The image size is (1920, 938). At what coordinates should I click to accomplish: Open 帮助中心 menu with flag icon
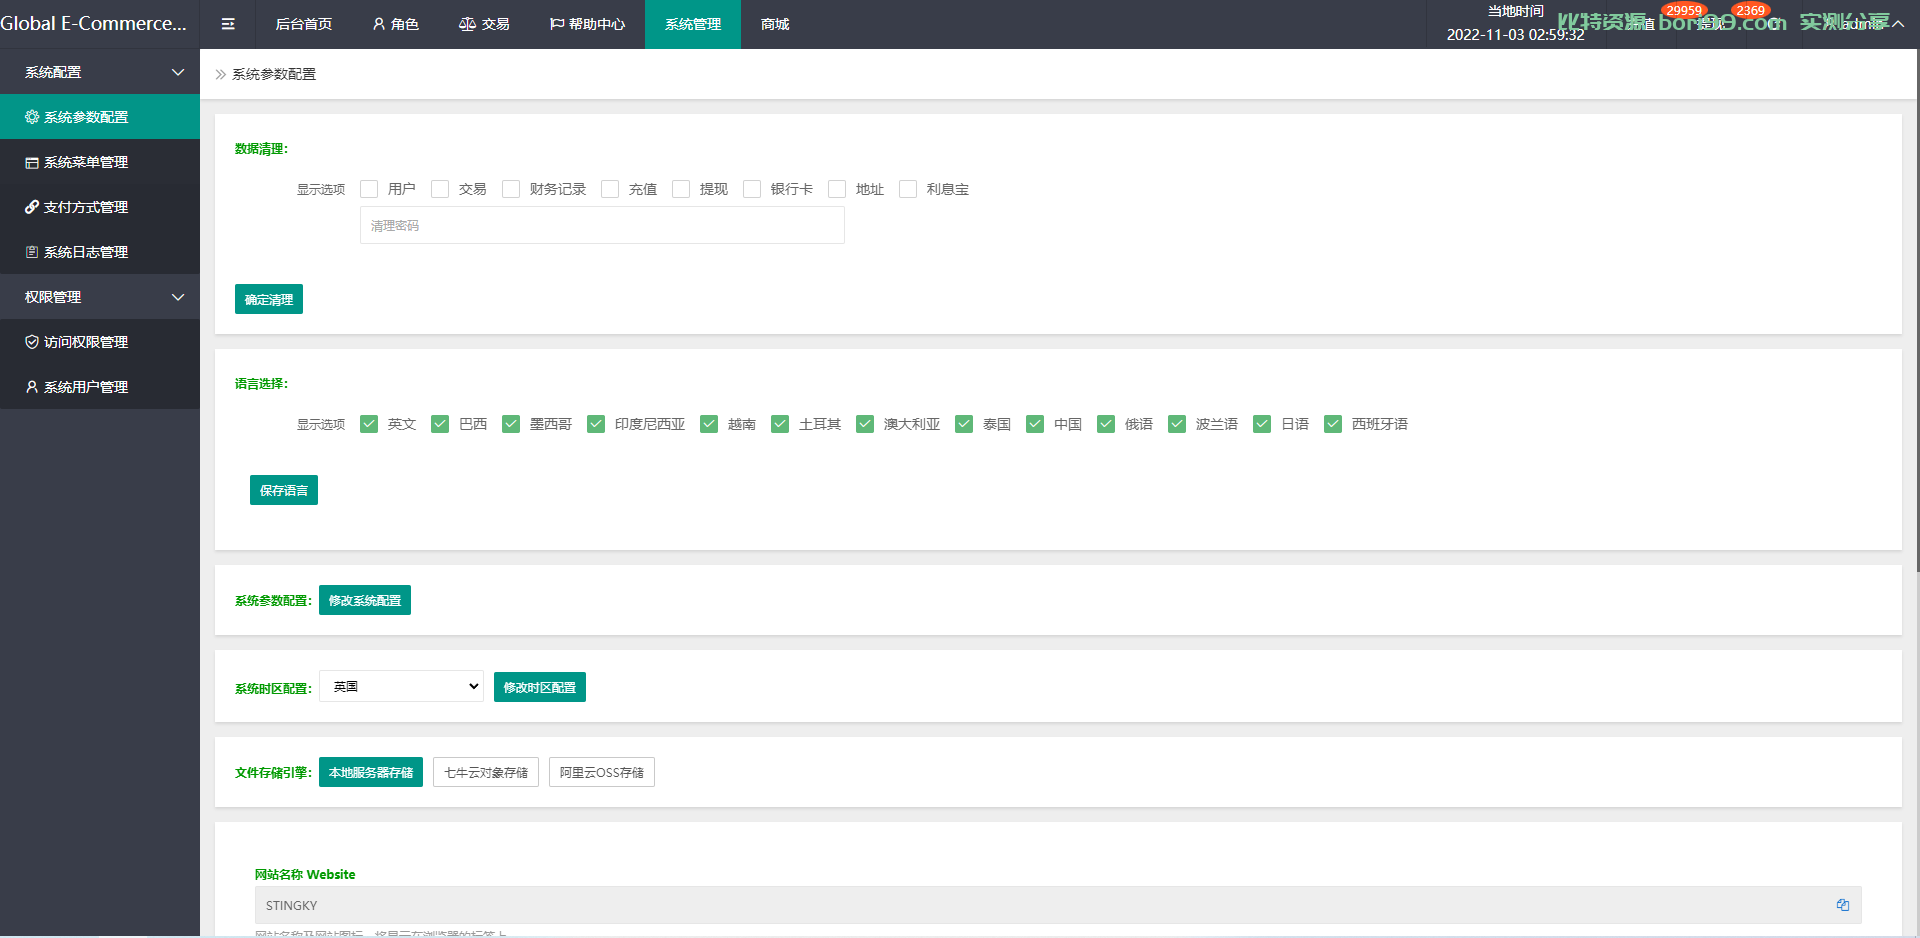pos(587,24)
